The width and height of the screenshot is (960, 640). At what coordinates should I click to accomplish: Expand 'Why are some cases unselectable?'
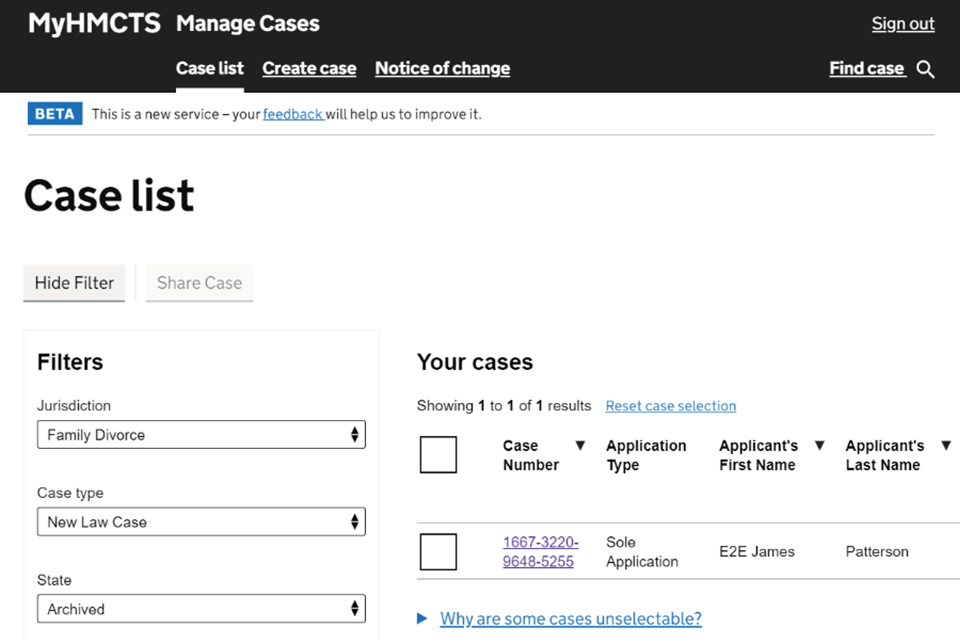click(570, 619)
